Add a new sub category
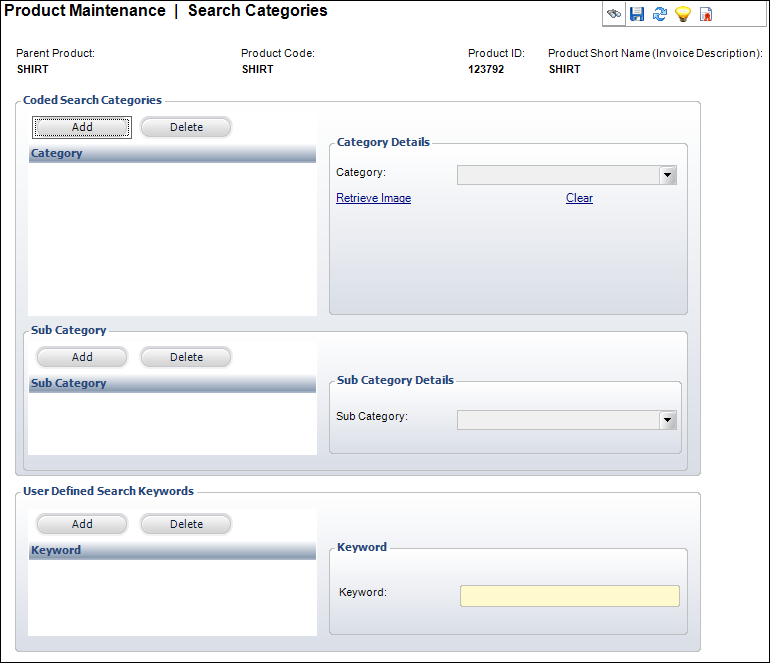Image resolution: width=770 pixels, height=663 pixels. (82, 357)
